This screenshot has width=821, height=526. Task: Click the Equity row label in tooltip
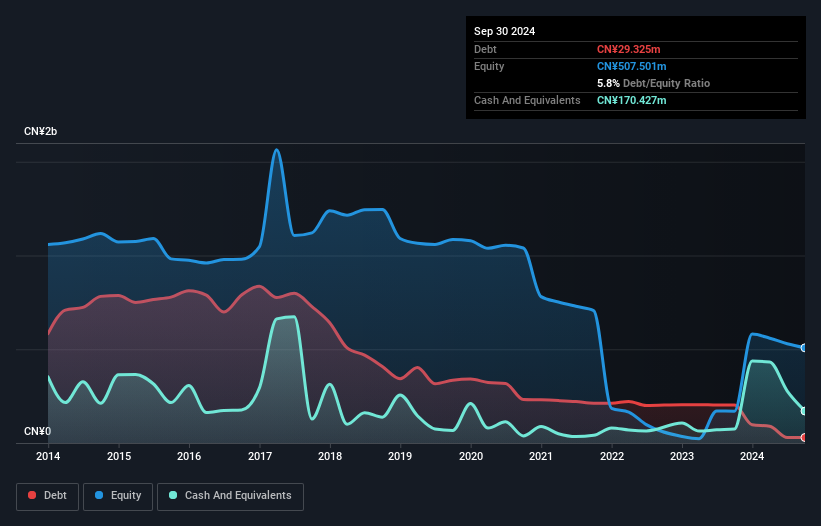point(489,66)
